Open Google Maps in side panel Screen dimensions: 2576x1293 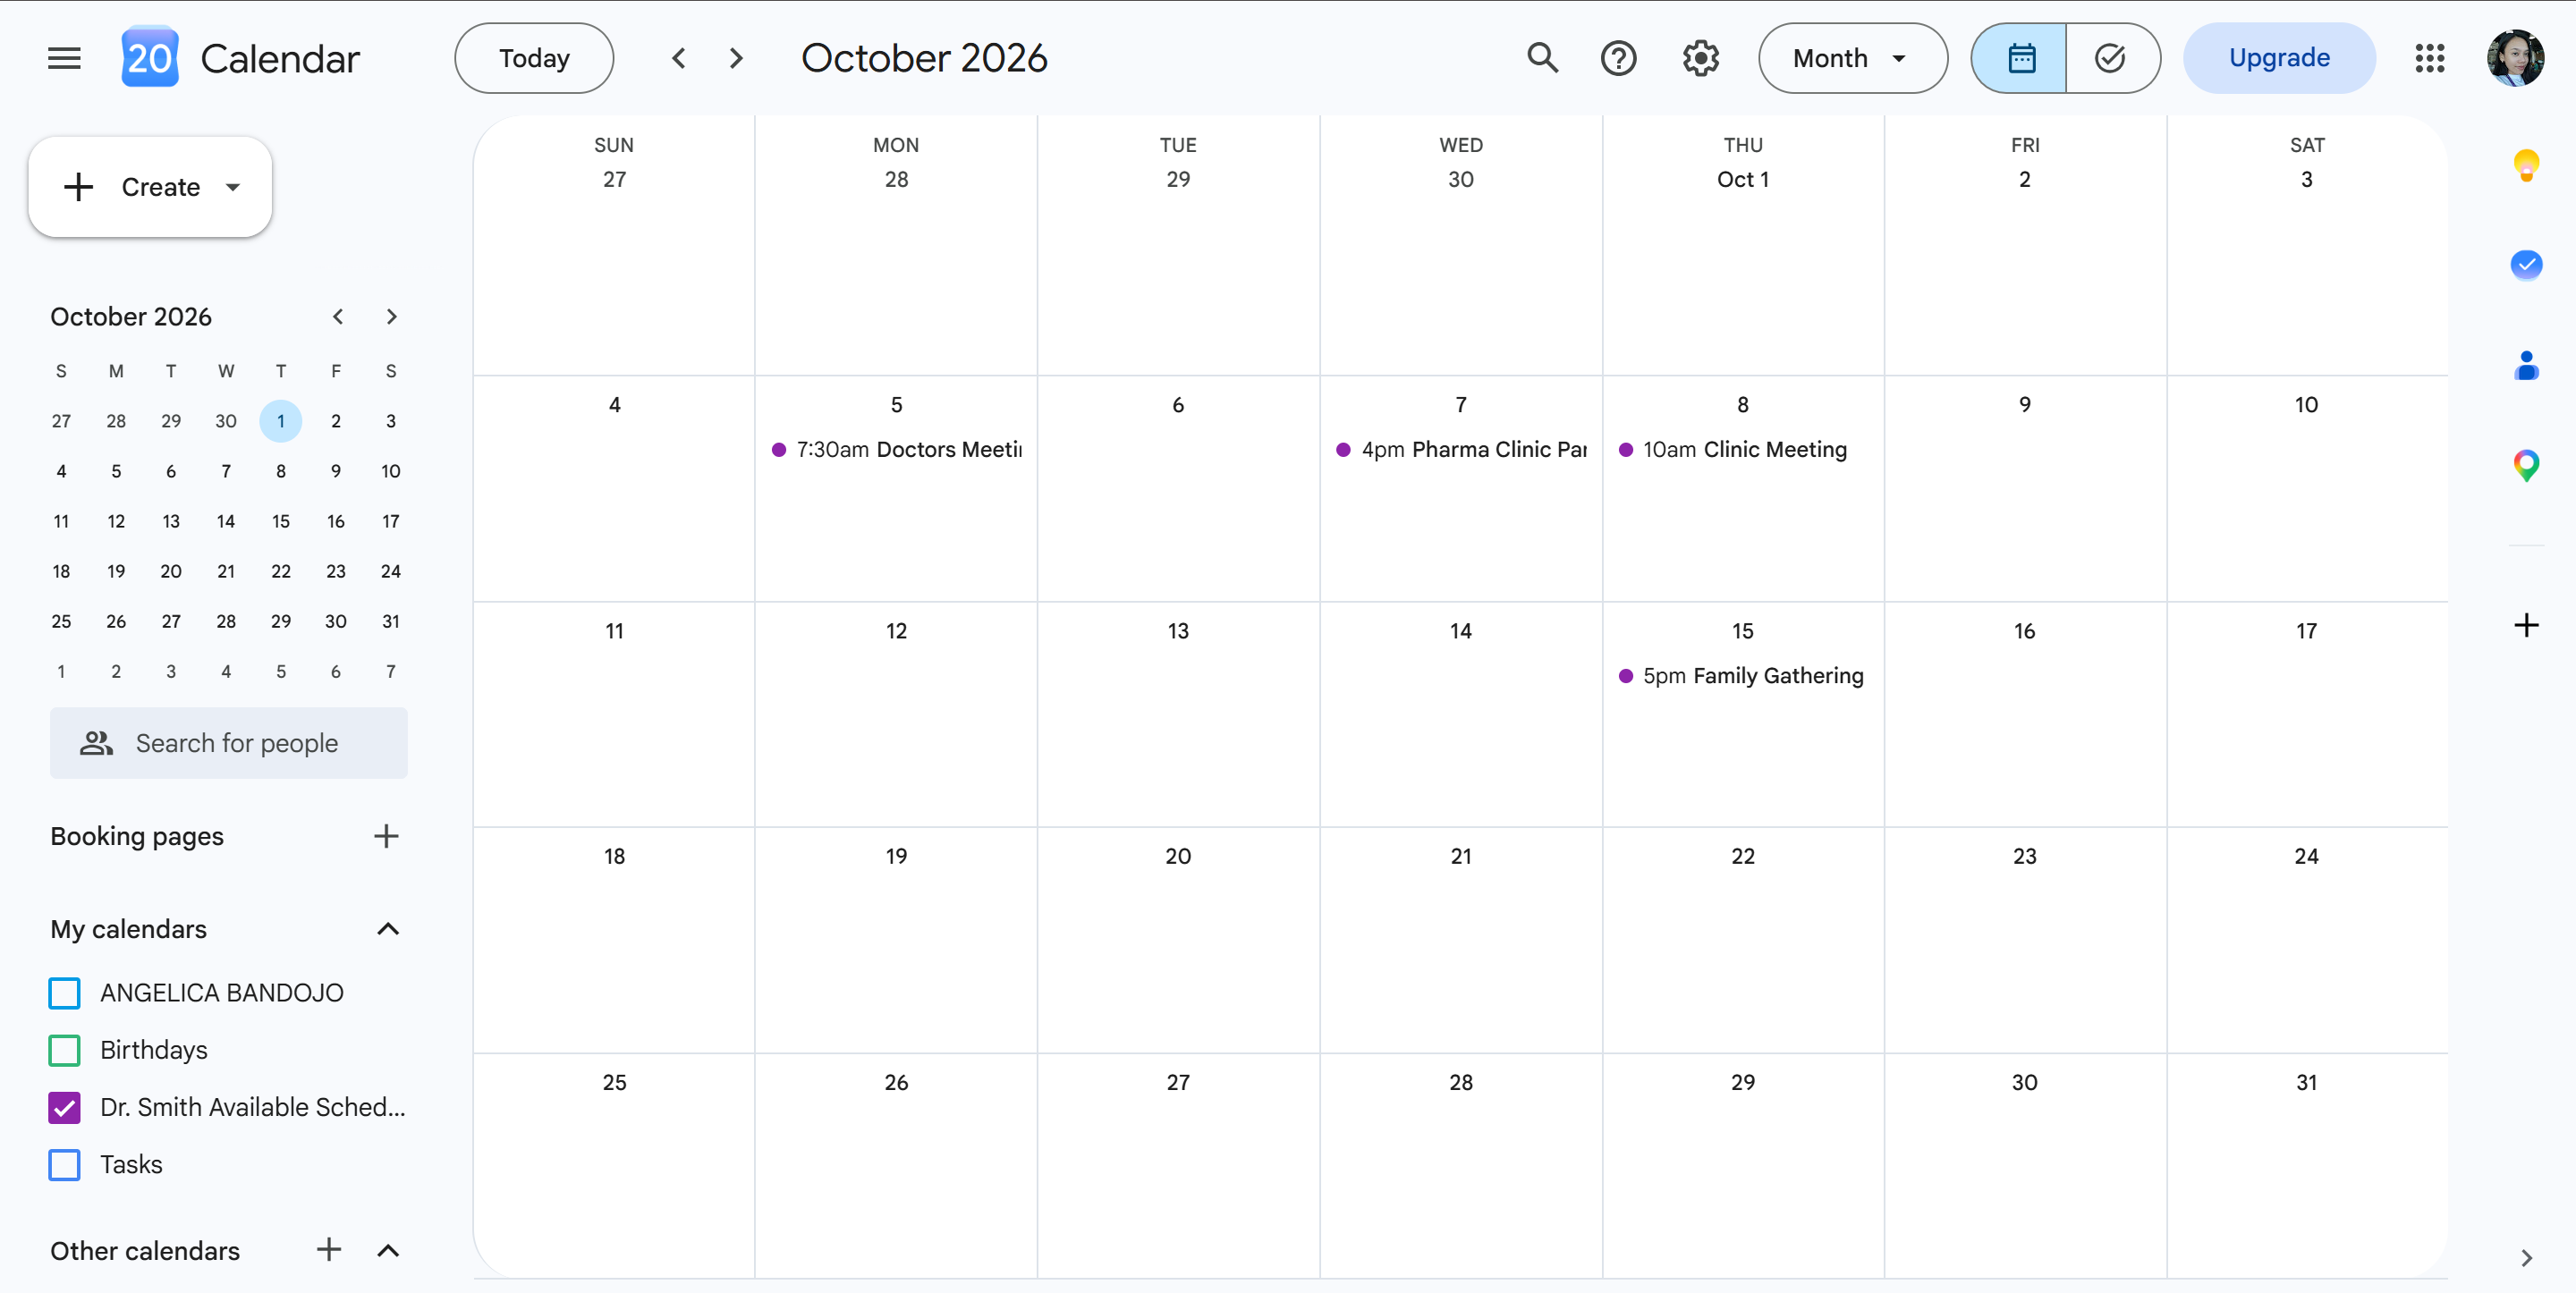(x=2526, y=465)
